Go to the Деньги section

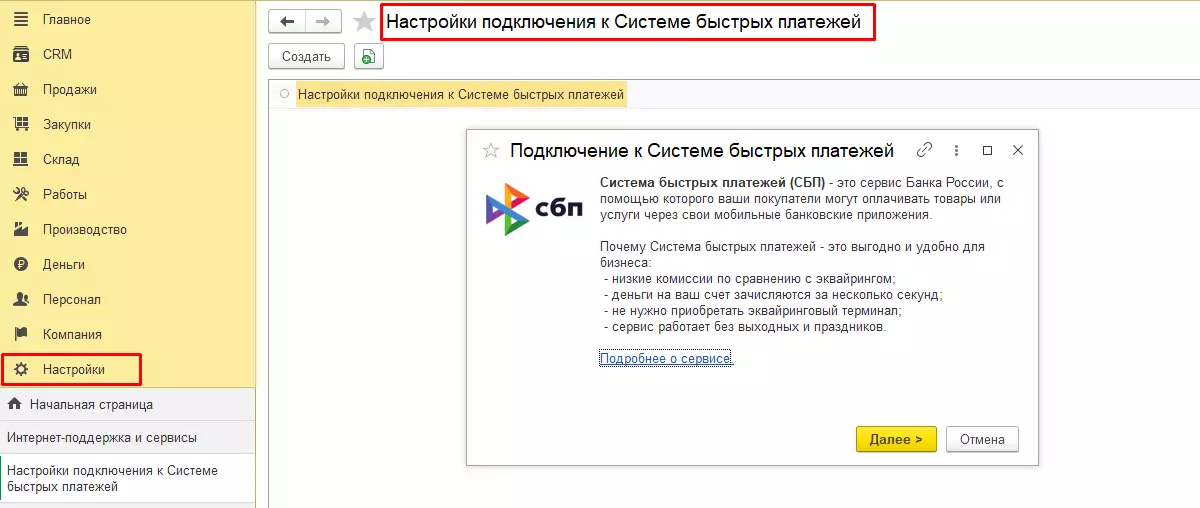click(63, 264)
